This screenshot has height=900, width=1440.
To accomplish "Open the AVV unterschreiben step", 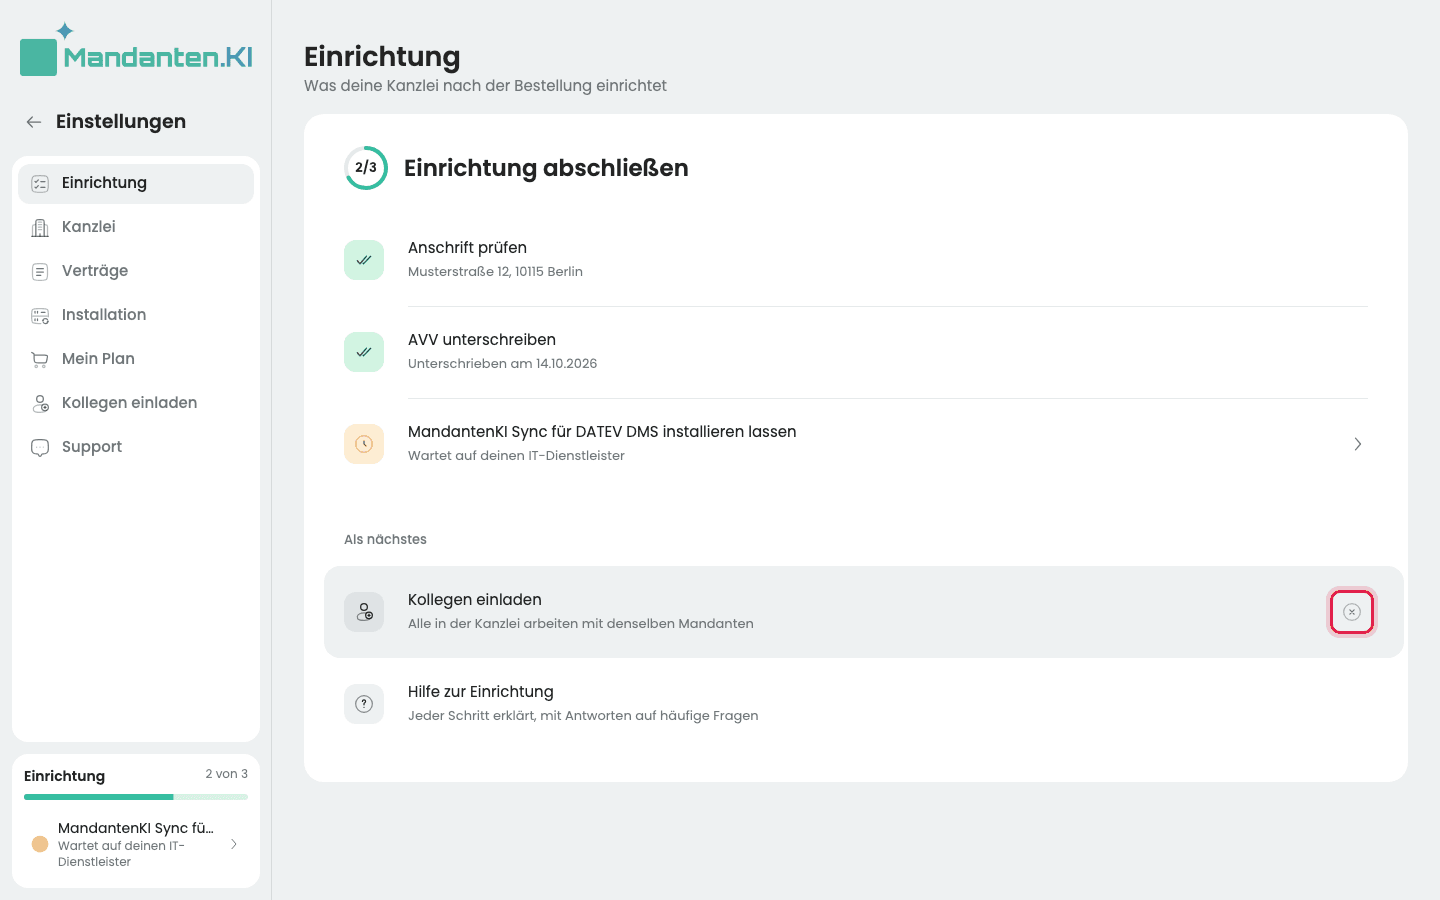I will (856, 352).
